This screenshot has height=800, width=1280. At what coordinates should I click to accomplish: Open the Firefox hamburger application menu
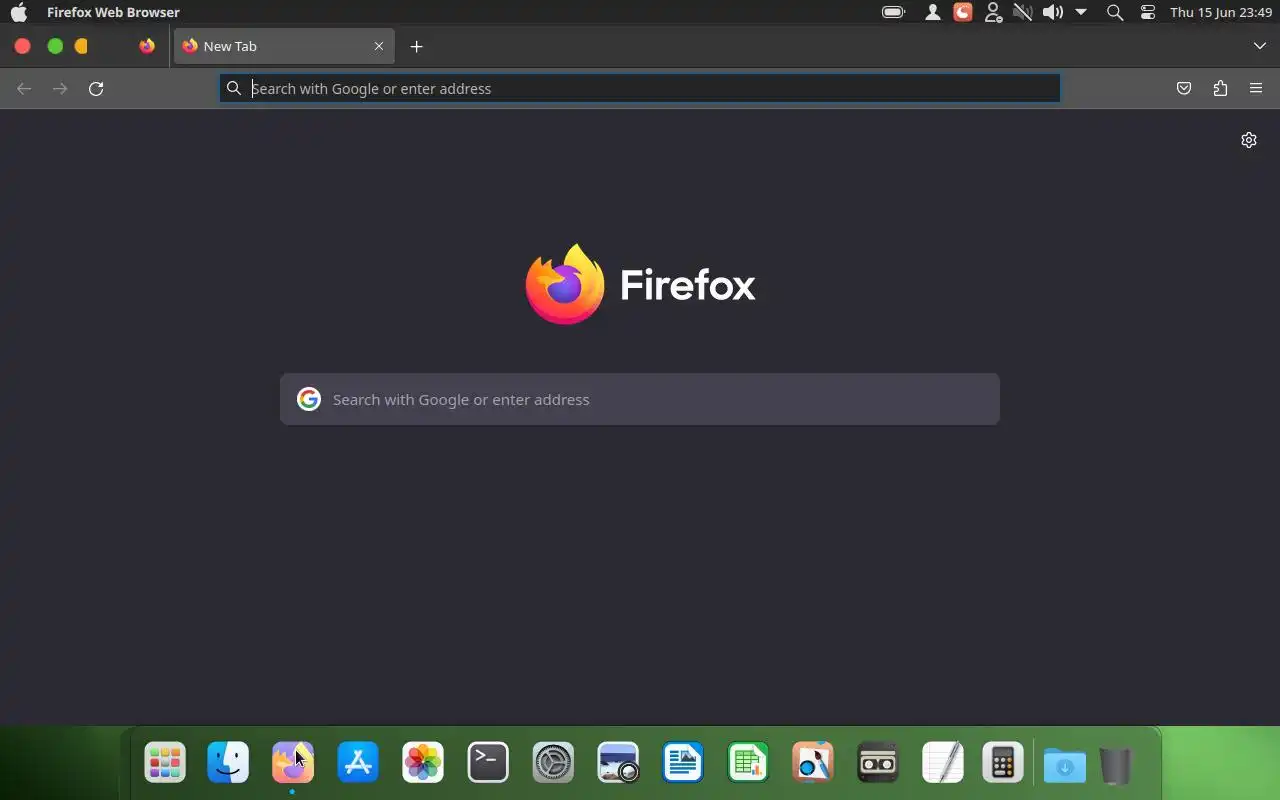(1256, 89)
